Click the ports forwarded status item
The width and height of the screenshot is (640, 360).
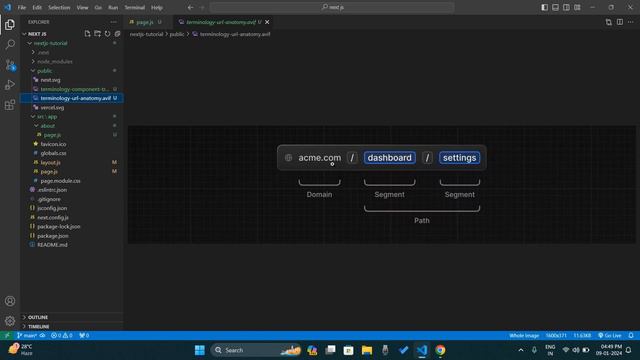[x=84, y=336]
